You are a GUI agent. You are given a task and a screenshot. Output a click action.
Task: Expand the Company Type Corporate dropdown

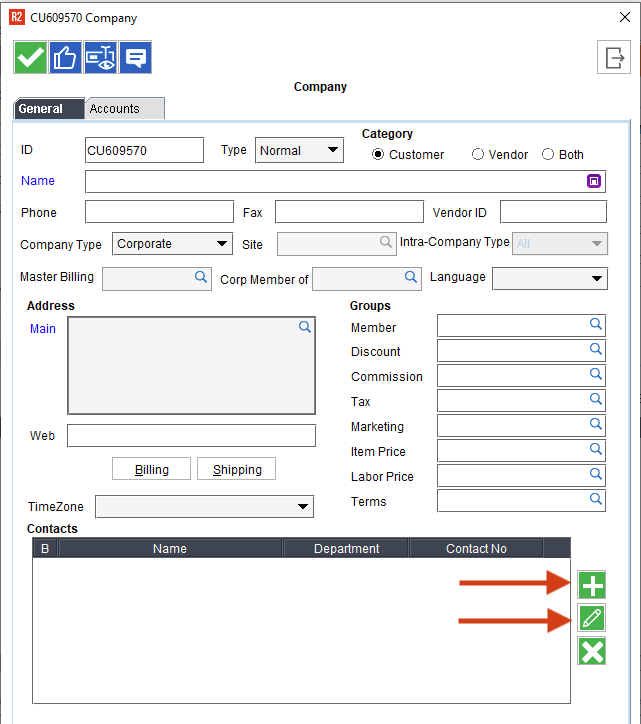172,244
